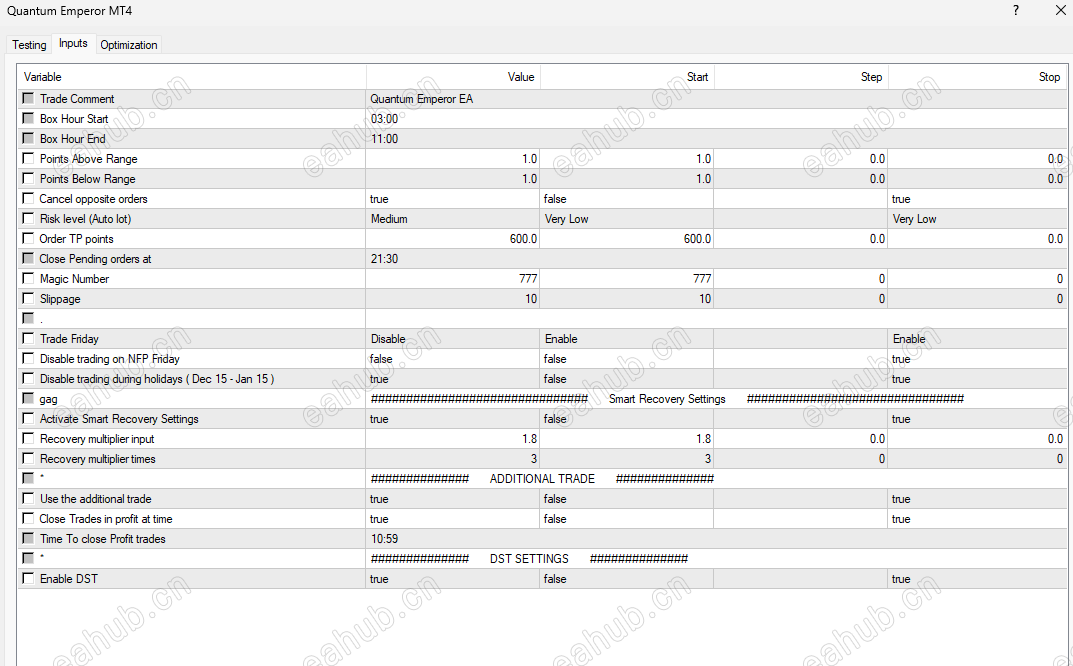
Task: Select Risk level Start cell Very Low
Action: pyautogui.click(x=627, y=219)
